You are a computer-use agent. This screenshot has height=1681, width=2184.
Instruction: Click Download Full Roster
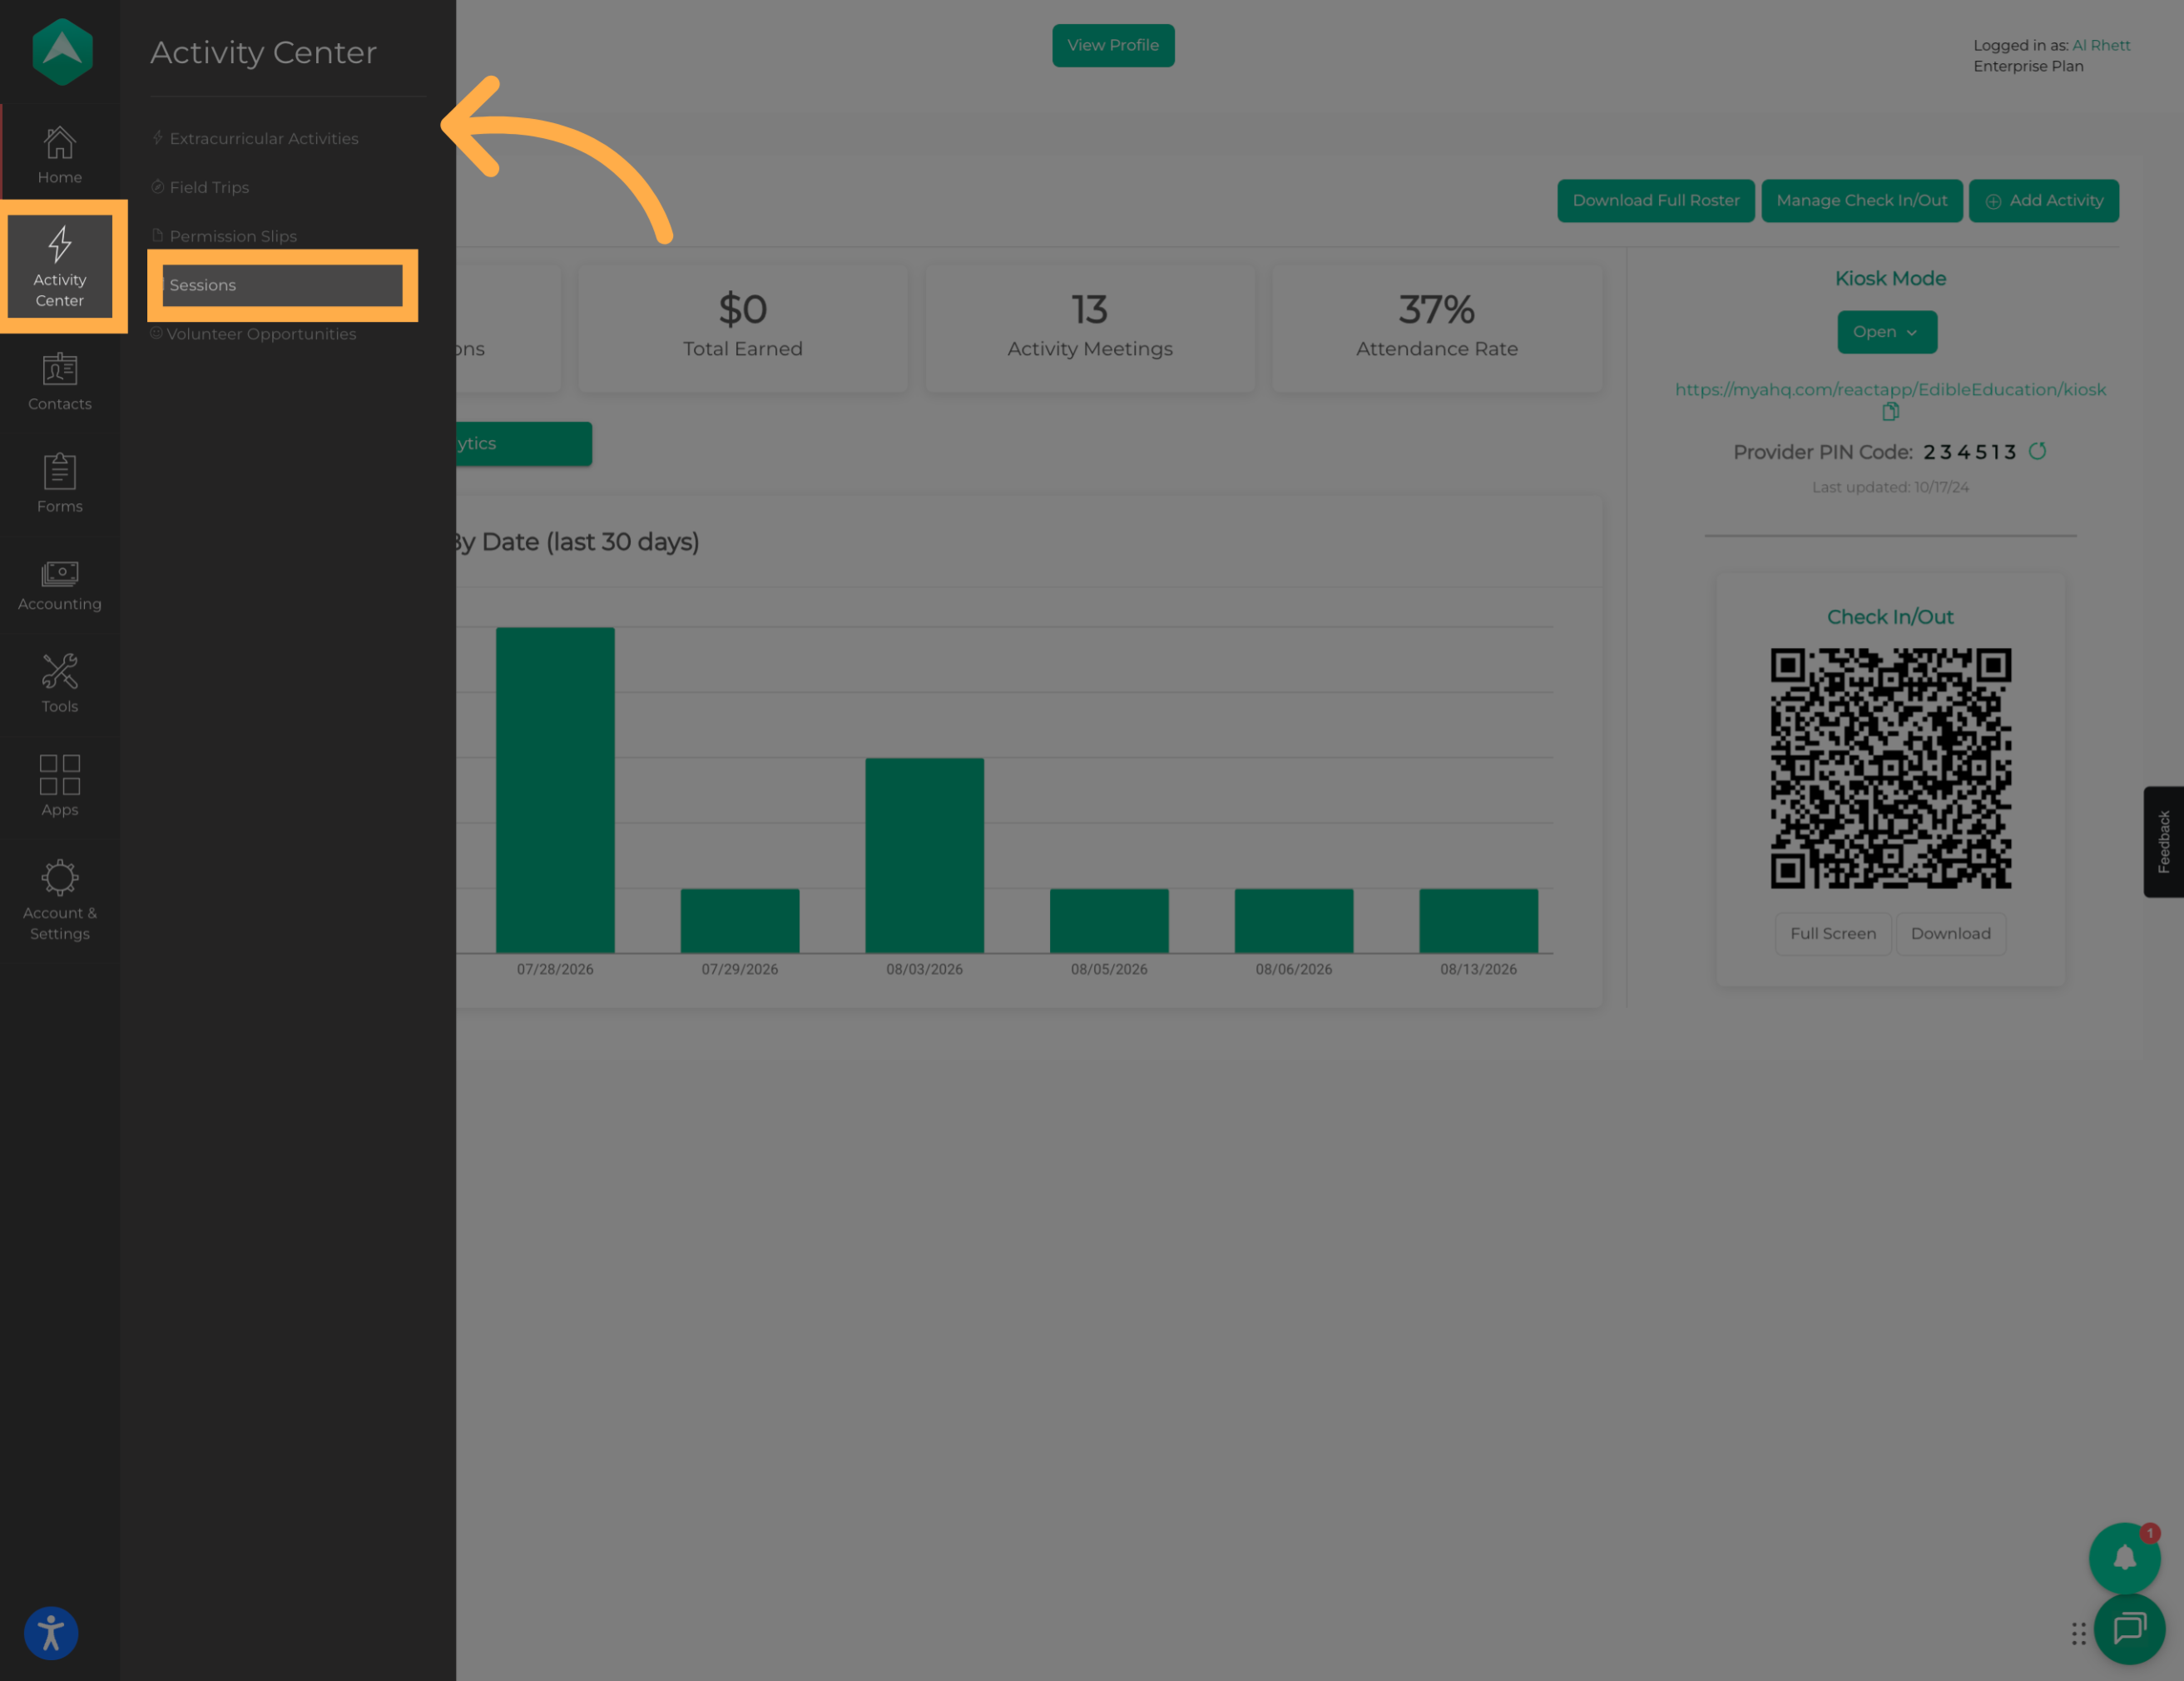(x=1656, y=200)
